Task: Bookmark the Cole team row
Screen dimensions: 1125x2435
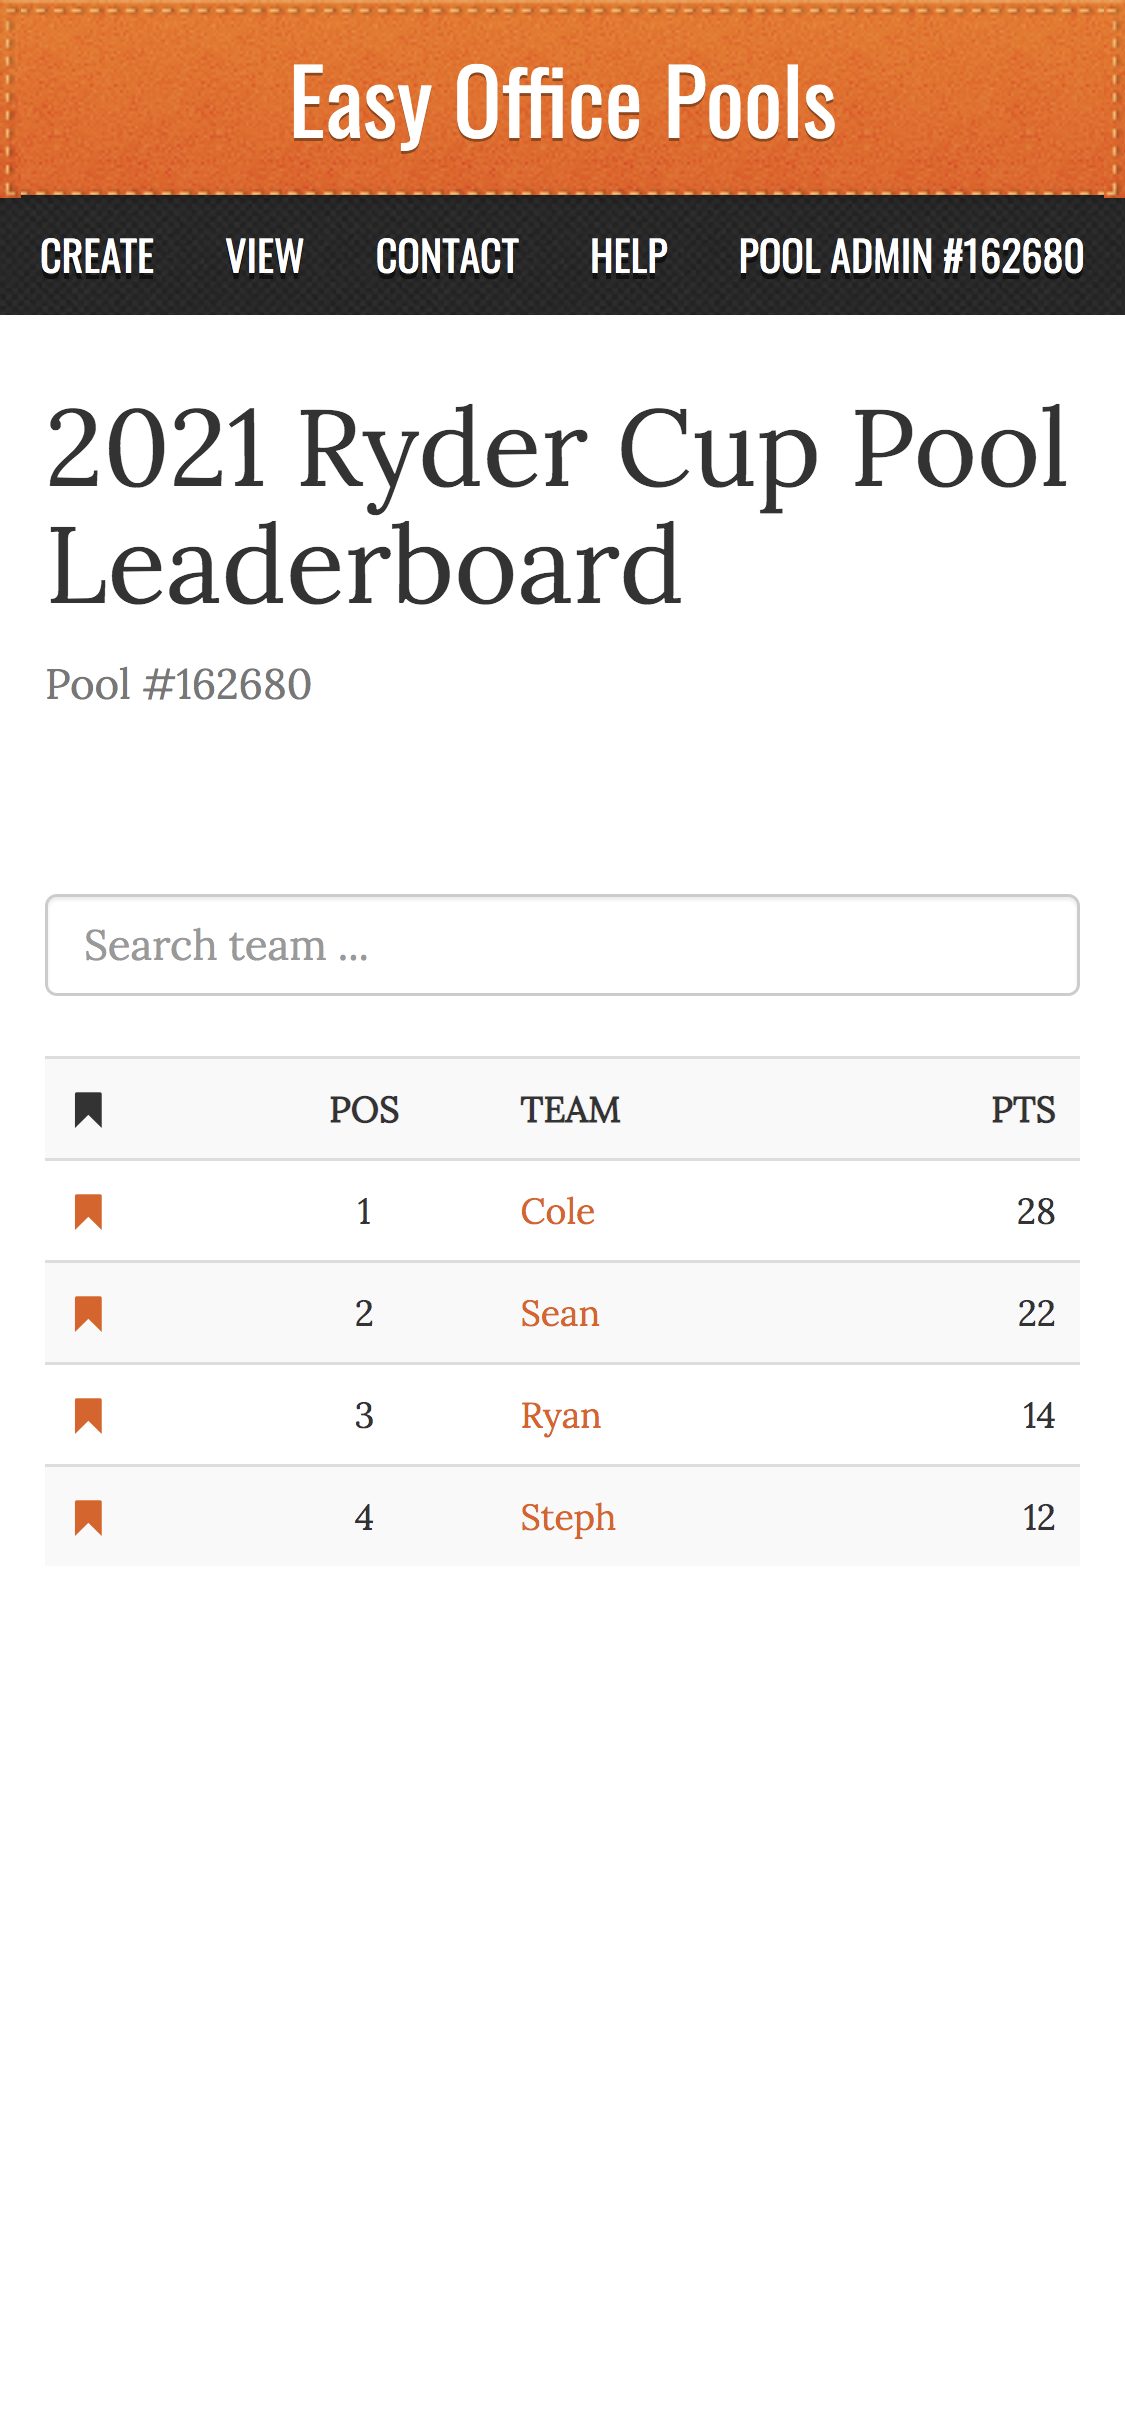Action: coord(88,1211)
